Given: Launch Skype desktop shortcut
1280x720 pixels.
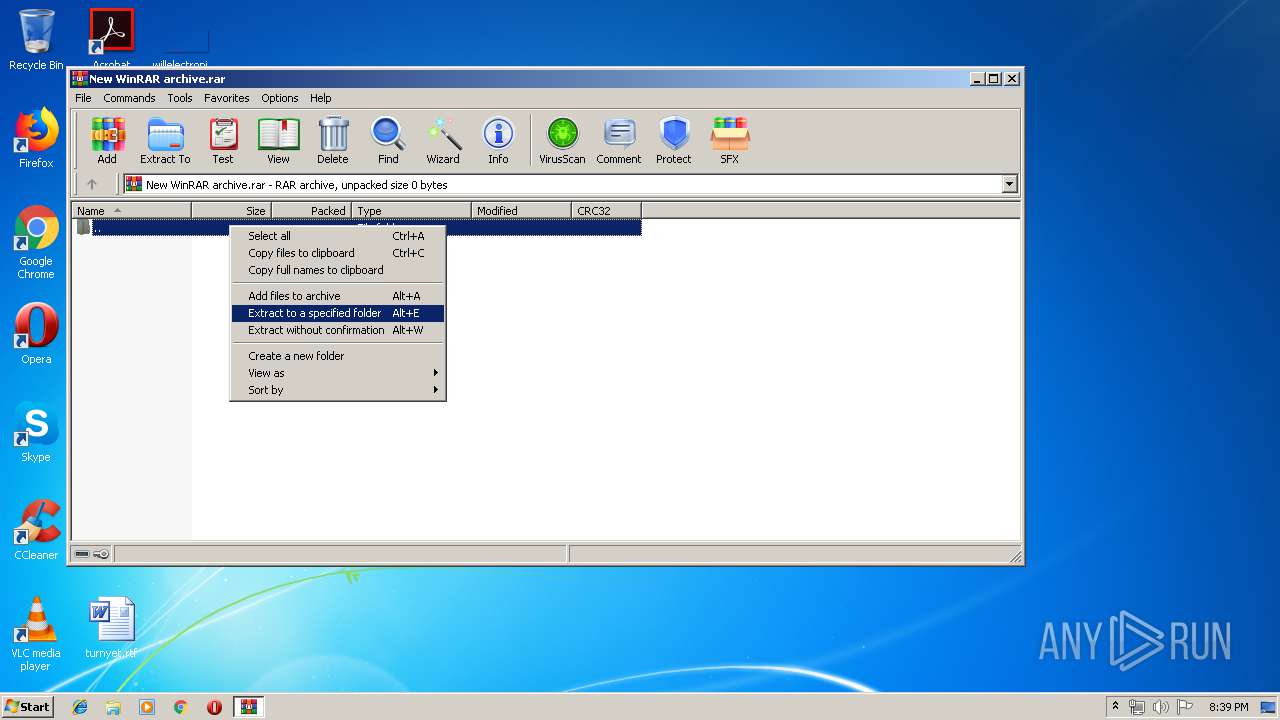Looking at the screenshot, I should [x=36, y=432].
